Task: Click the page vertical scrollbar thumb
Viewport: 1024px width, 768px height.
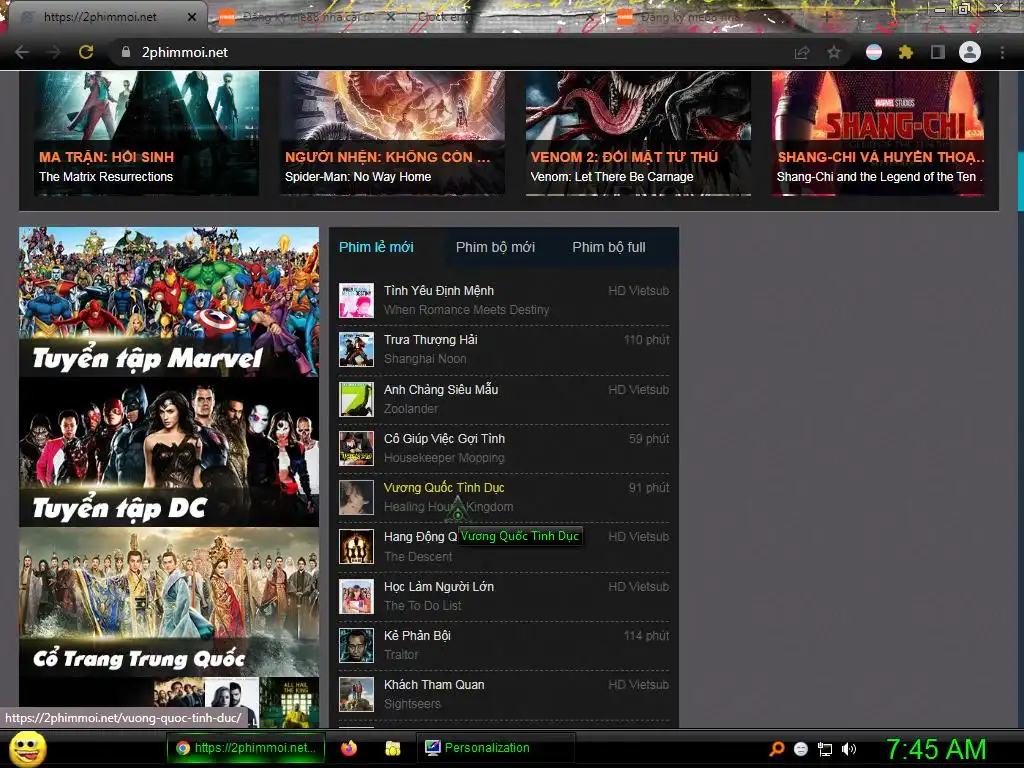Action: pyautogui.click(x=1020, y=180)
